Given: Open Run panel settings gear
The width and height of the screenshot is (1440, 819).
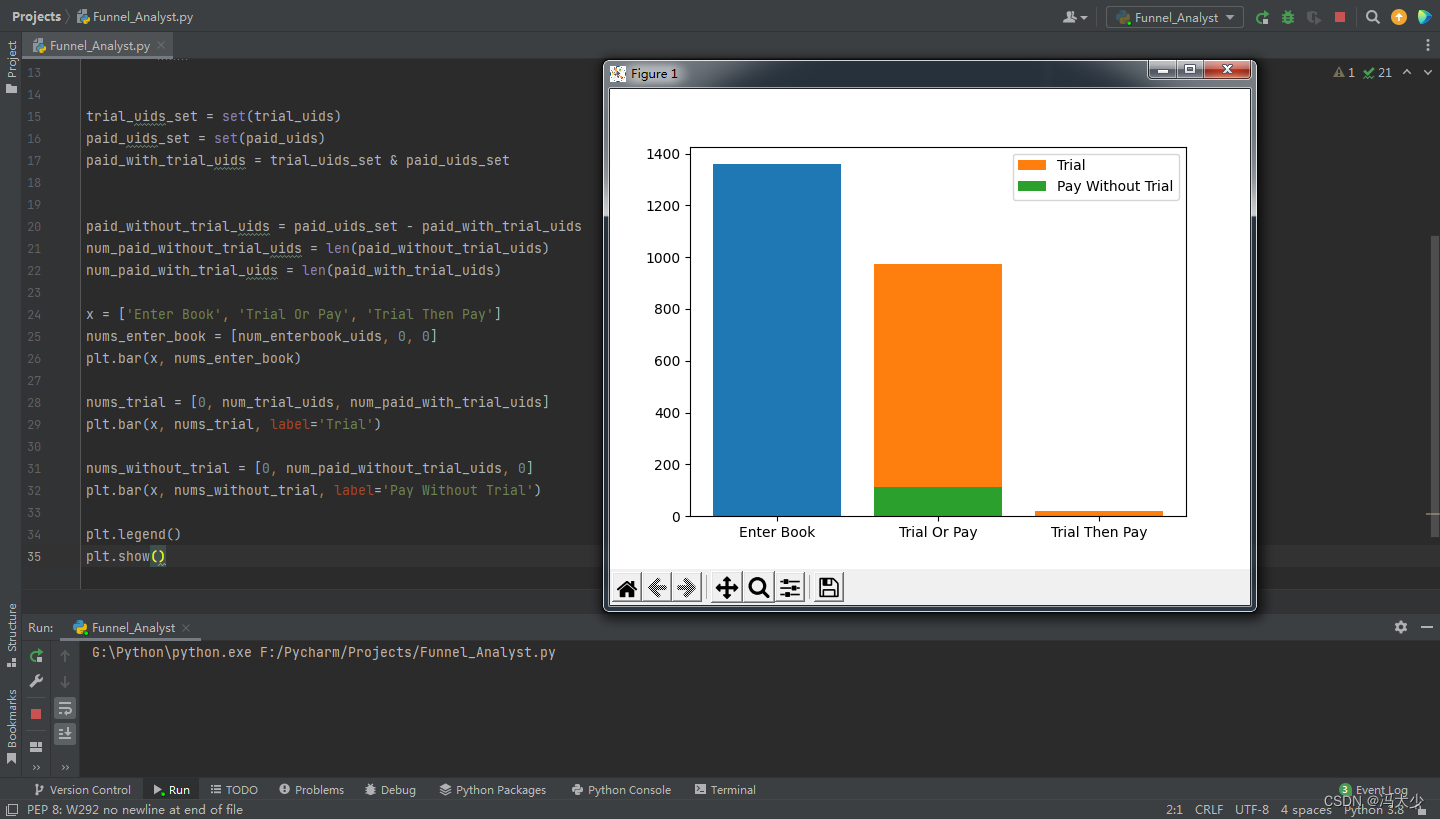Looking at the screenshot, I should point(1401,627).
